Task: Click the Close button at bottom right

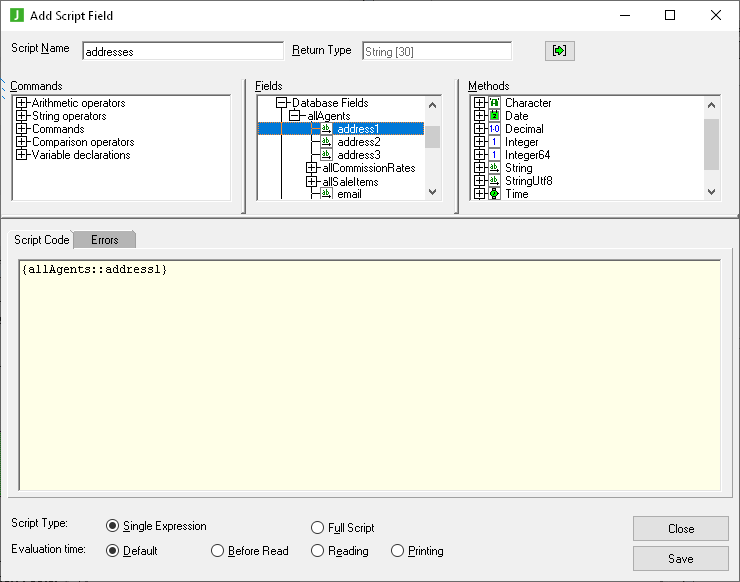Action: coord(680,528)
